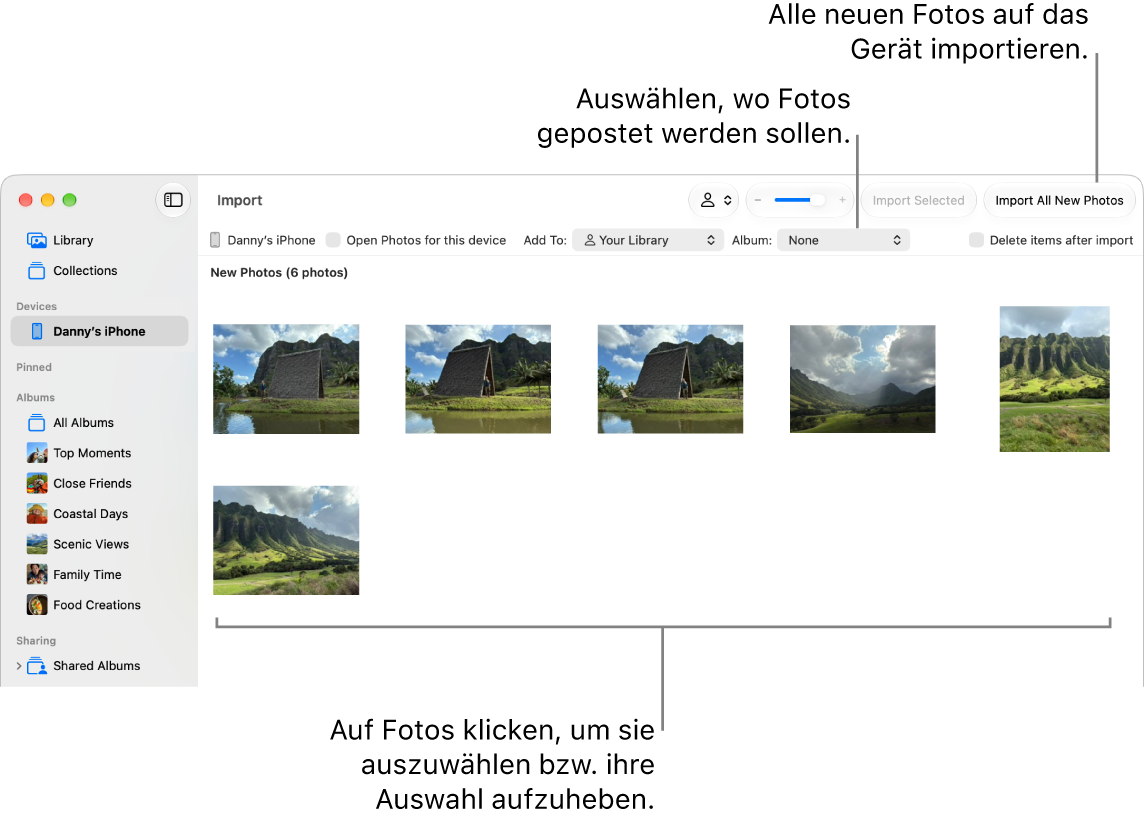The height and width of the screenshot is (819, 1144).
Task: Open the Scenic Views album label
Action: pyautogui.click(x=91, y=544)
